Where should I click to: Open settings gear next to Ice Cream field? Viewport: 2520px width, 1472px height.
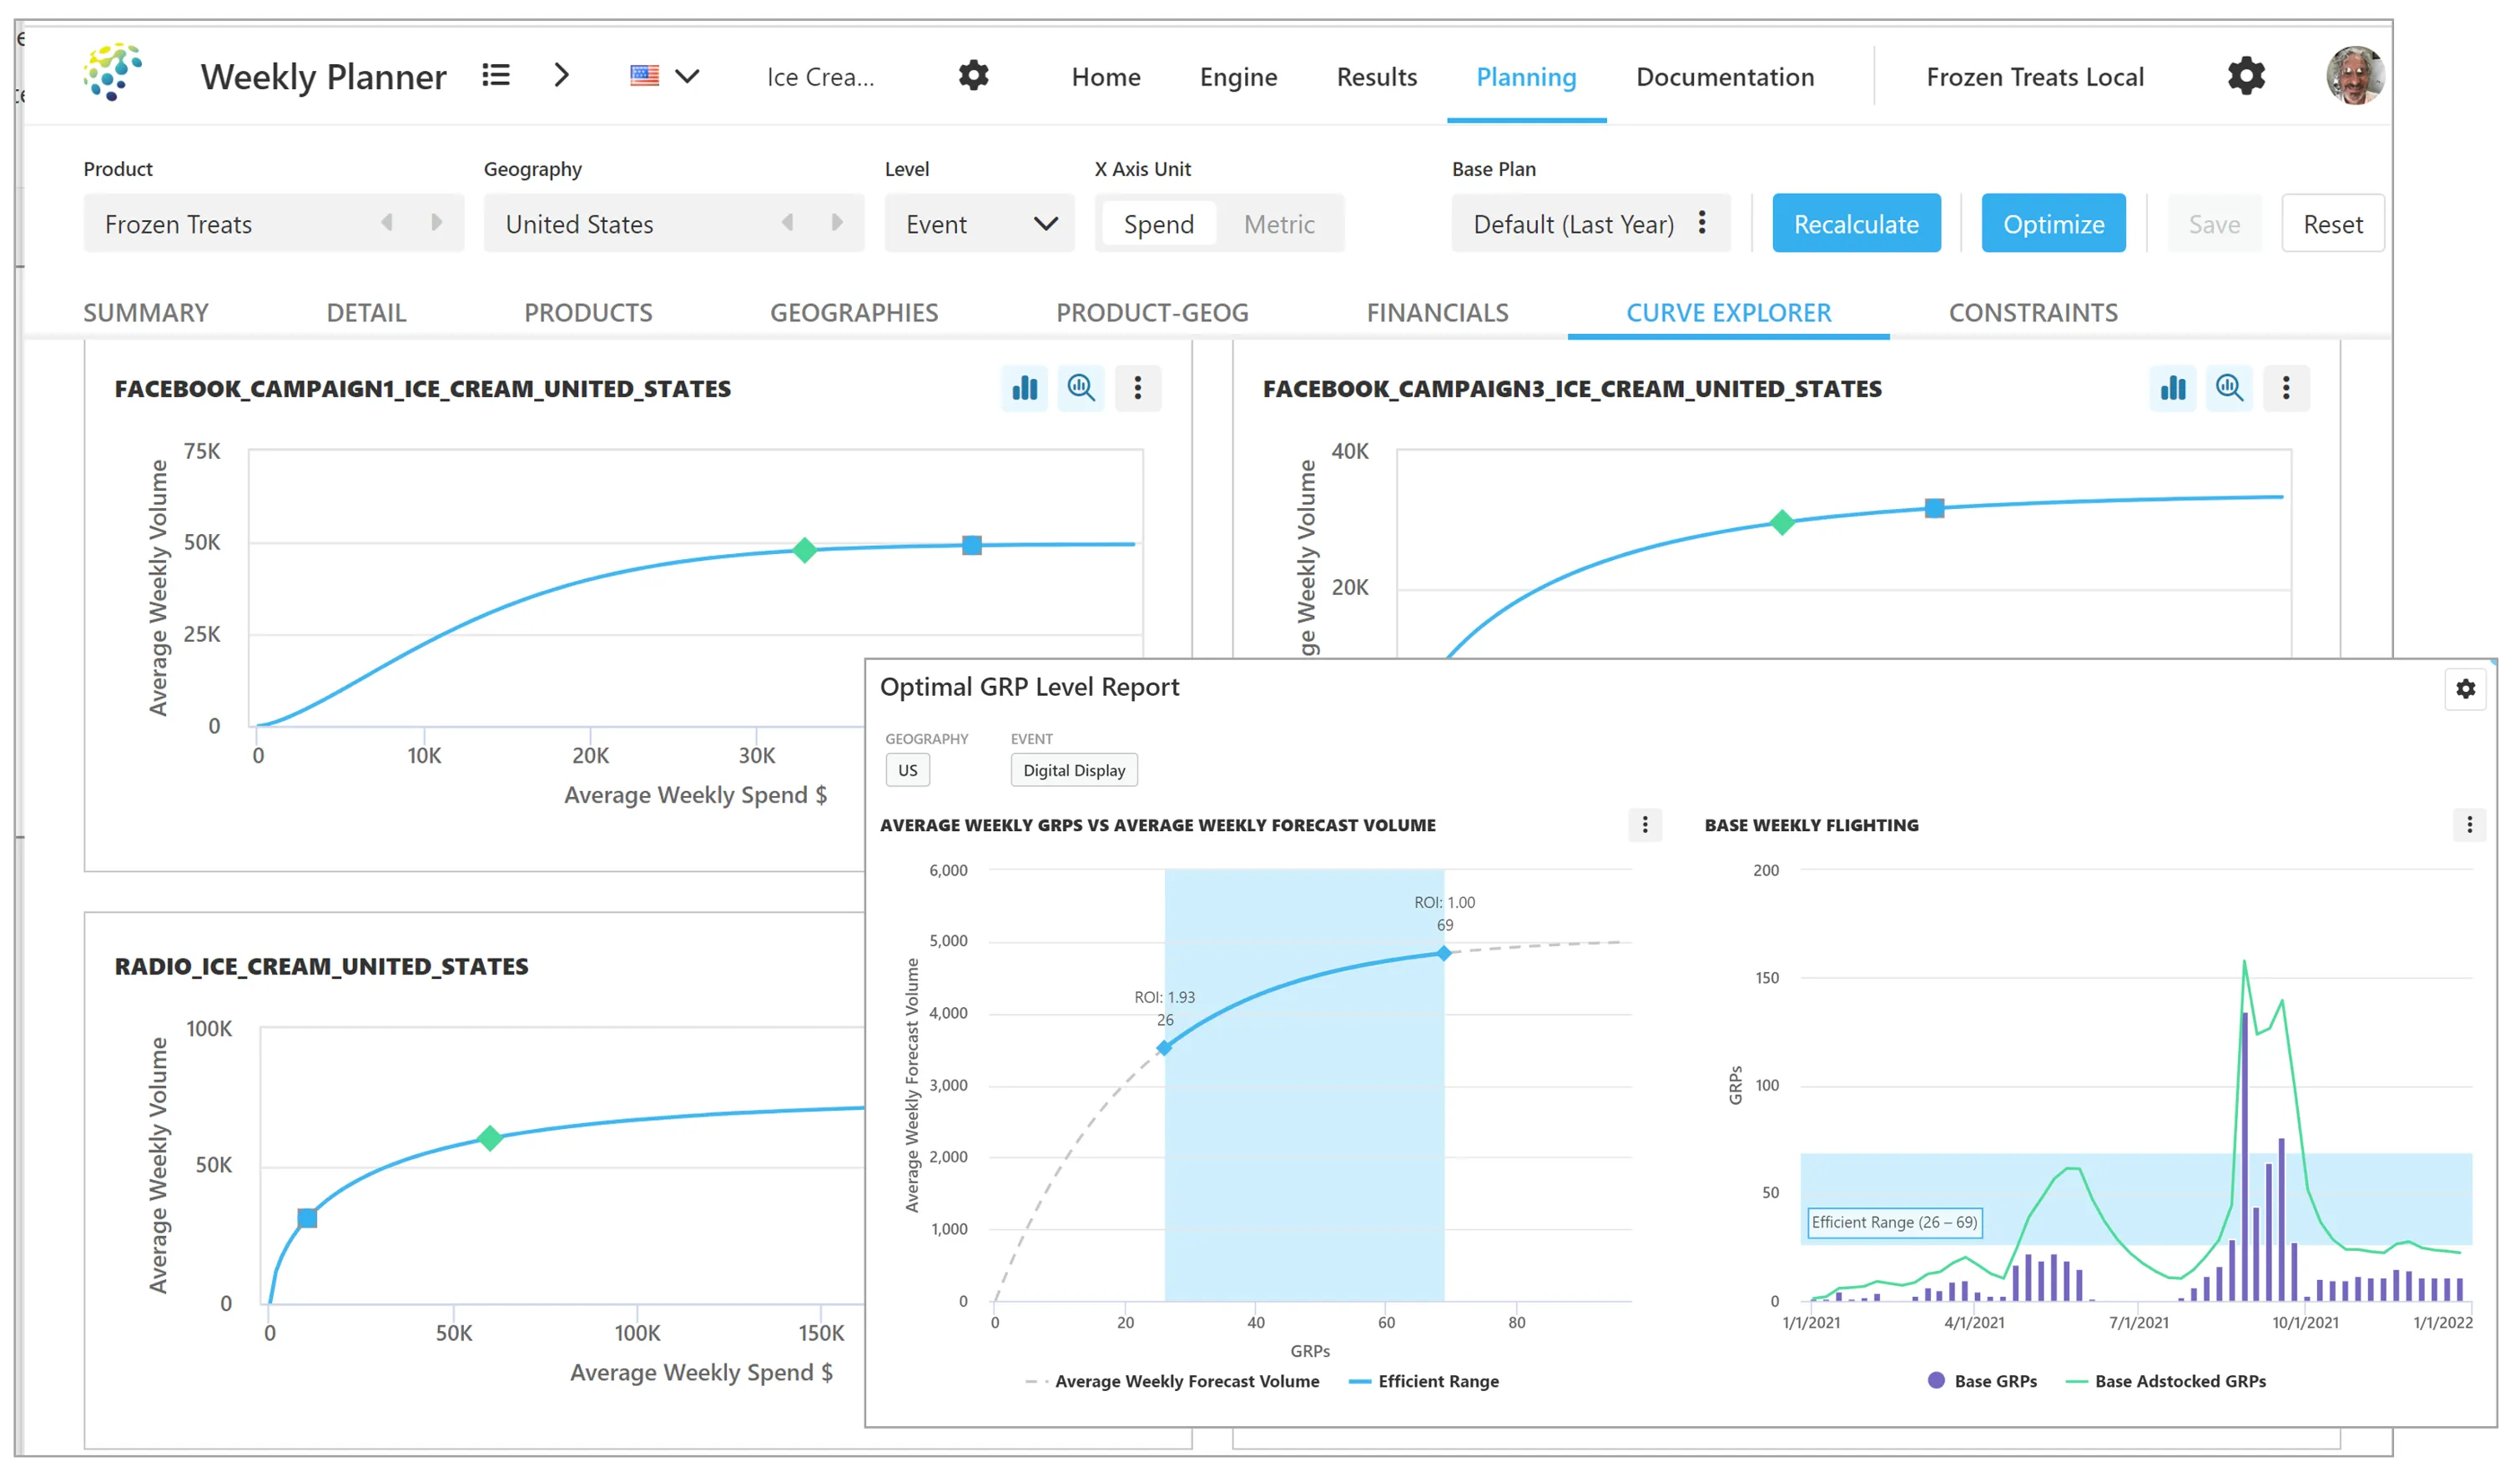pyautogui.click(x=973, y=75)
